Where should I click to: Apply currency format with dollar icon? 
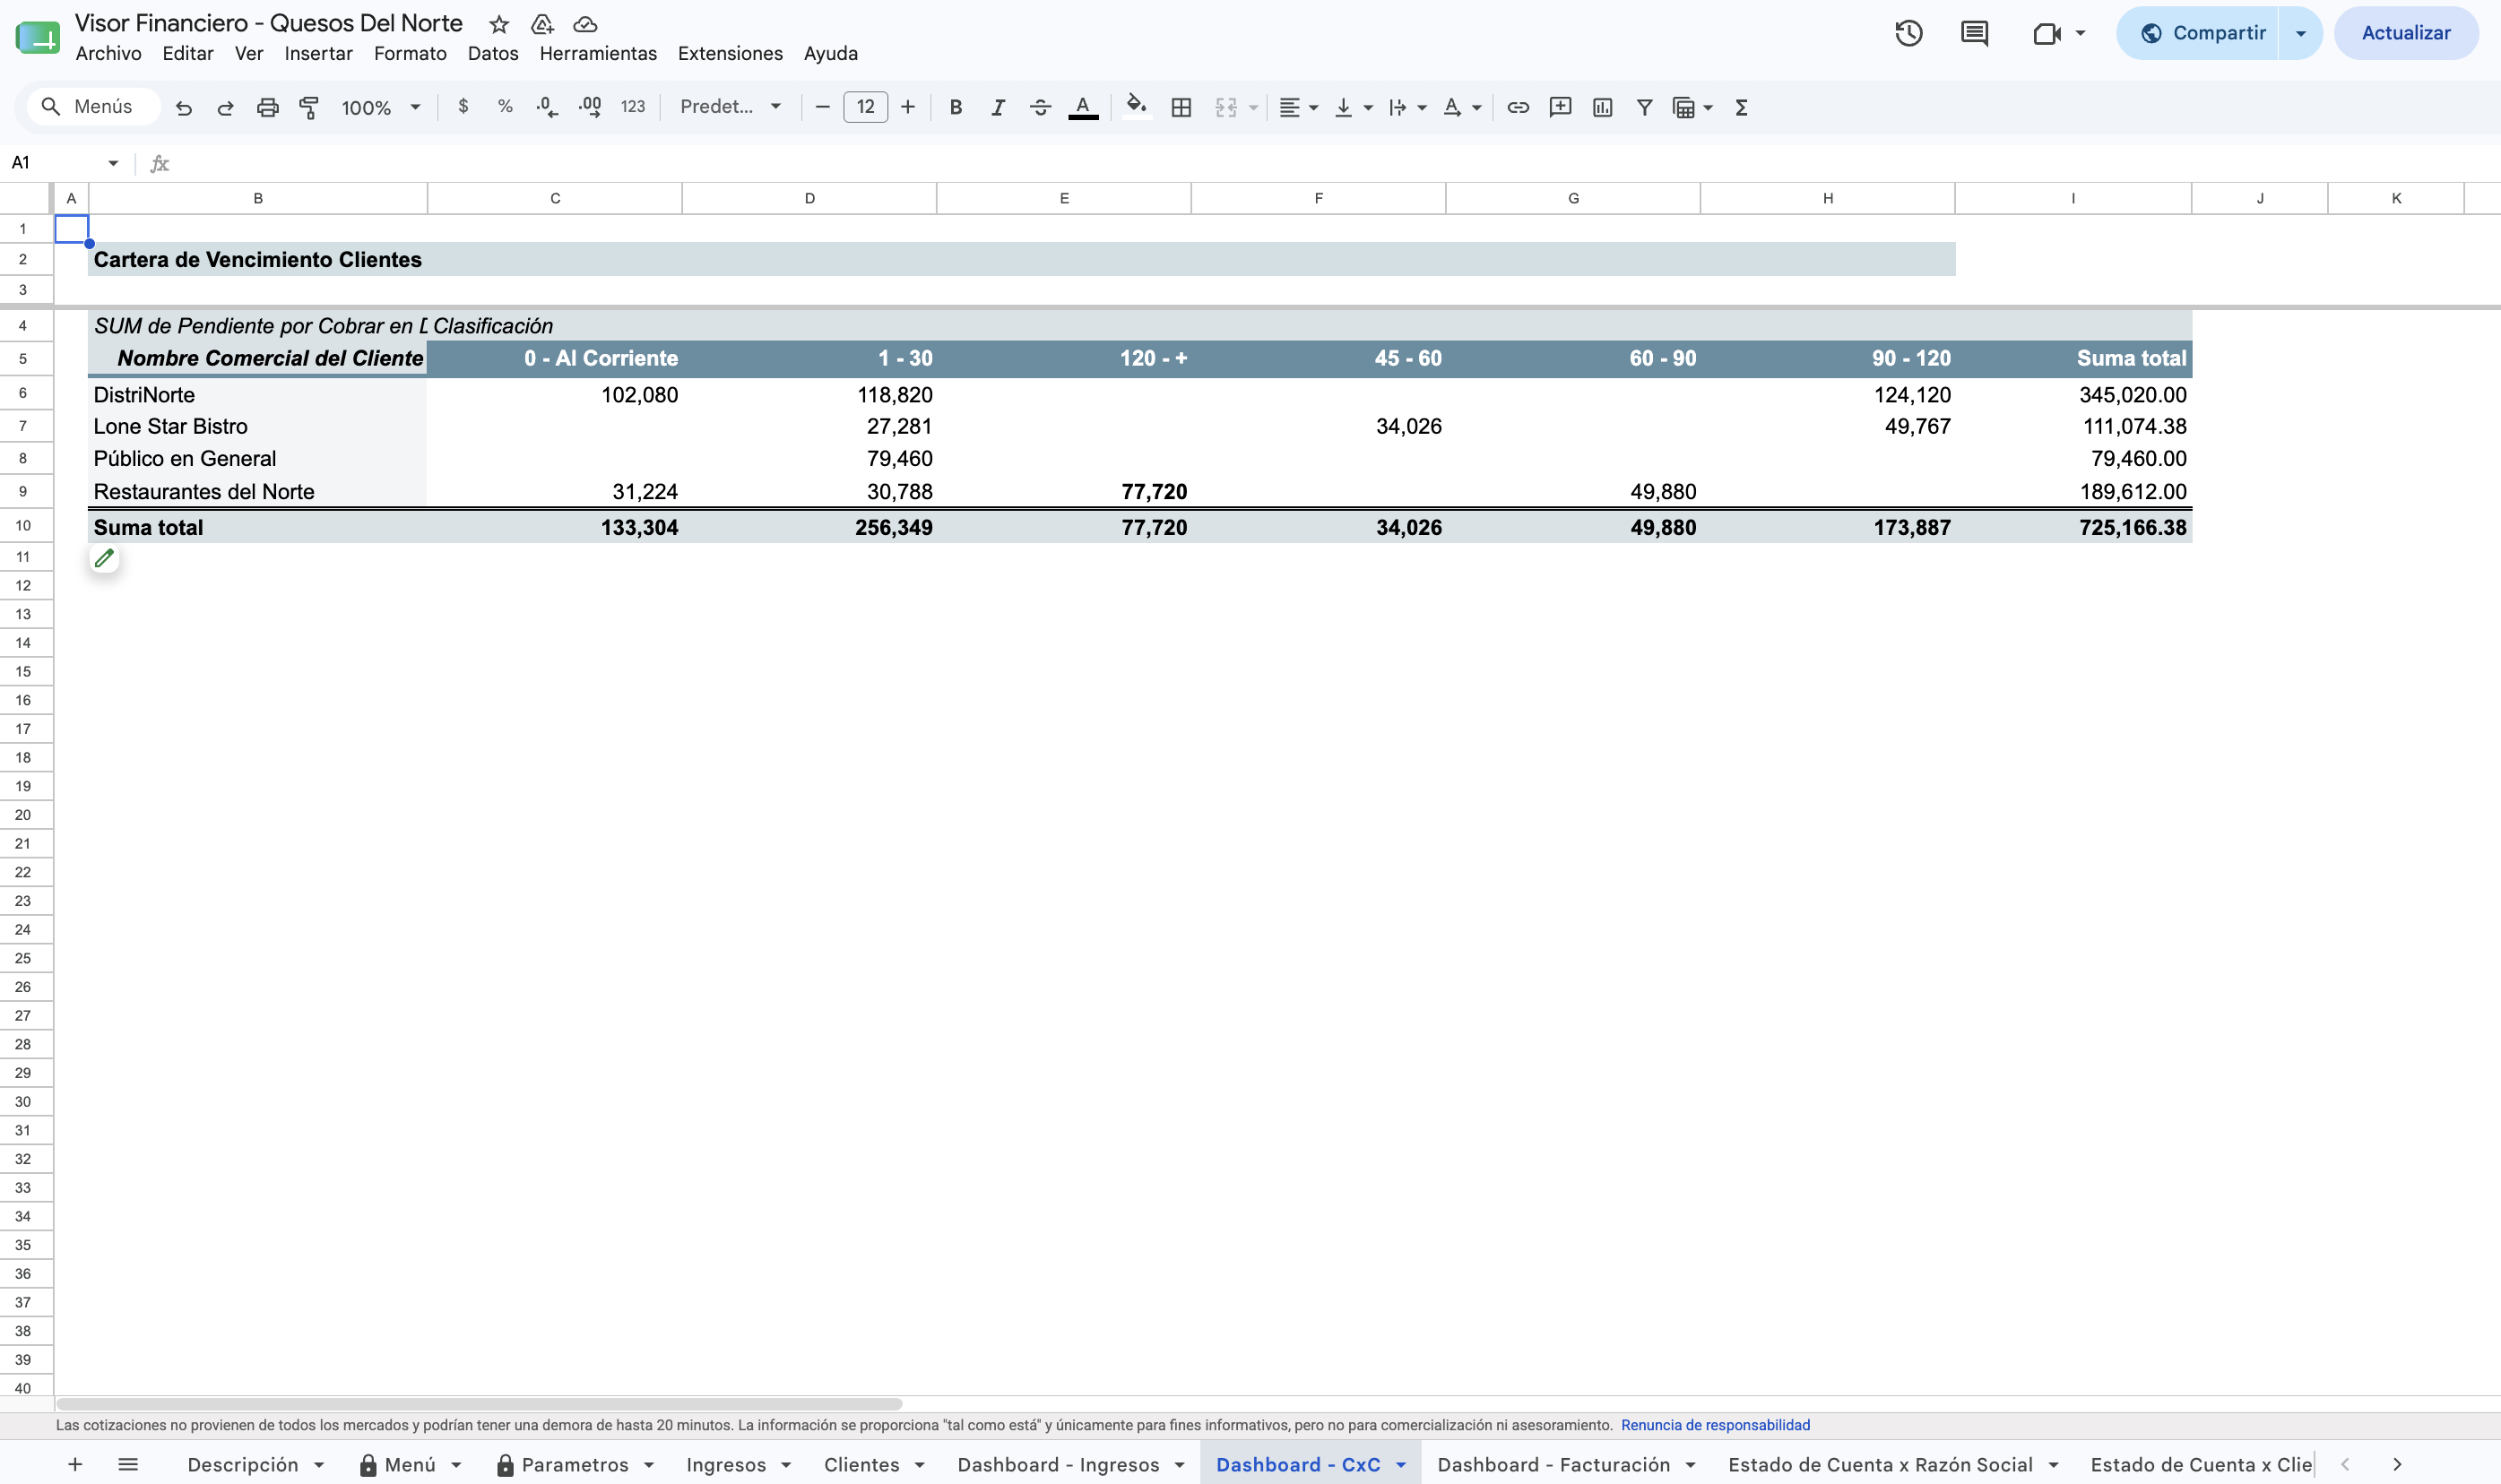click(463, 107)
